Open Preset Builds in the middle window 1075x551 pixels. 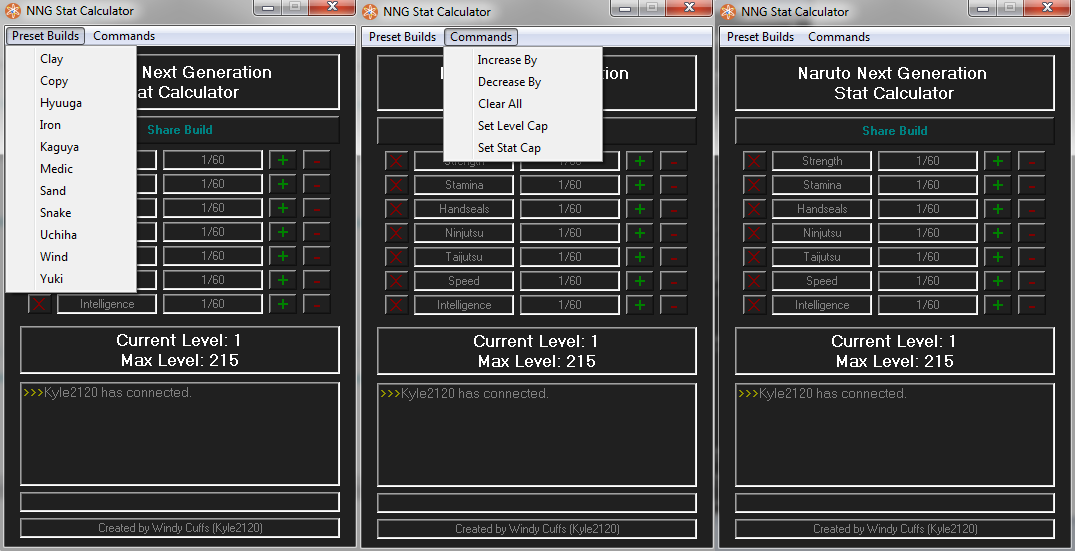pos(402,37)
